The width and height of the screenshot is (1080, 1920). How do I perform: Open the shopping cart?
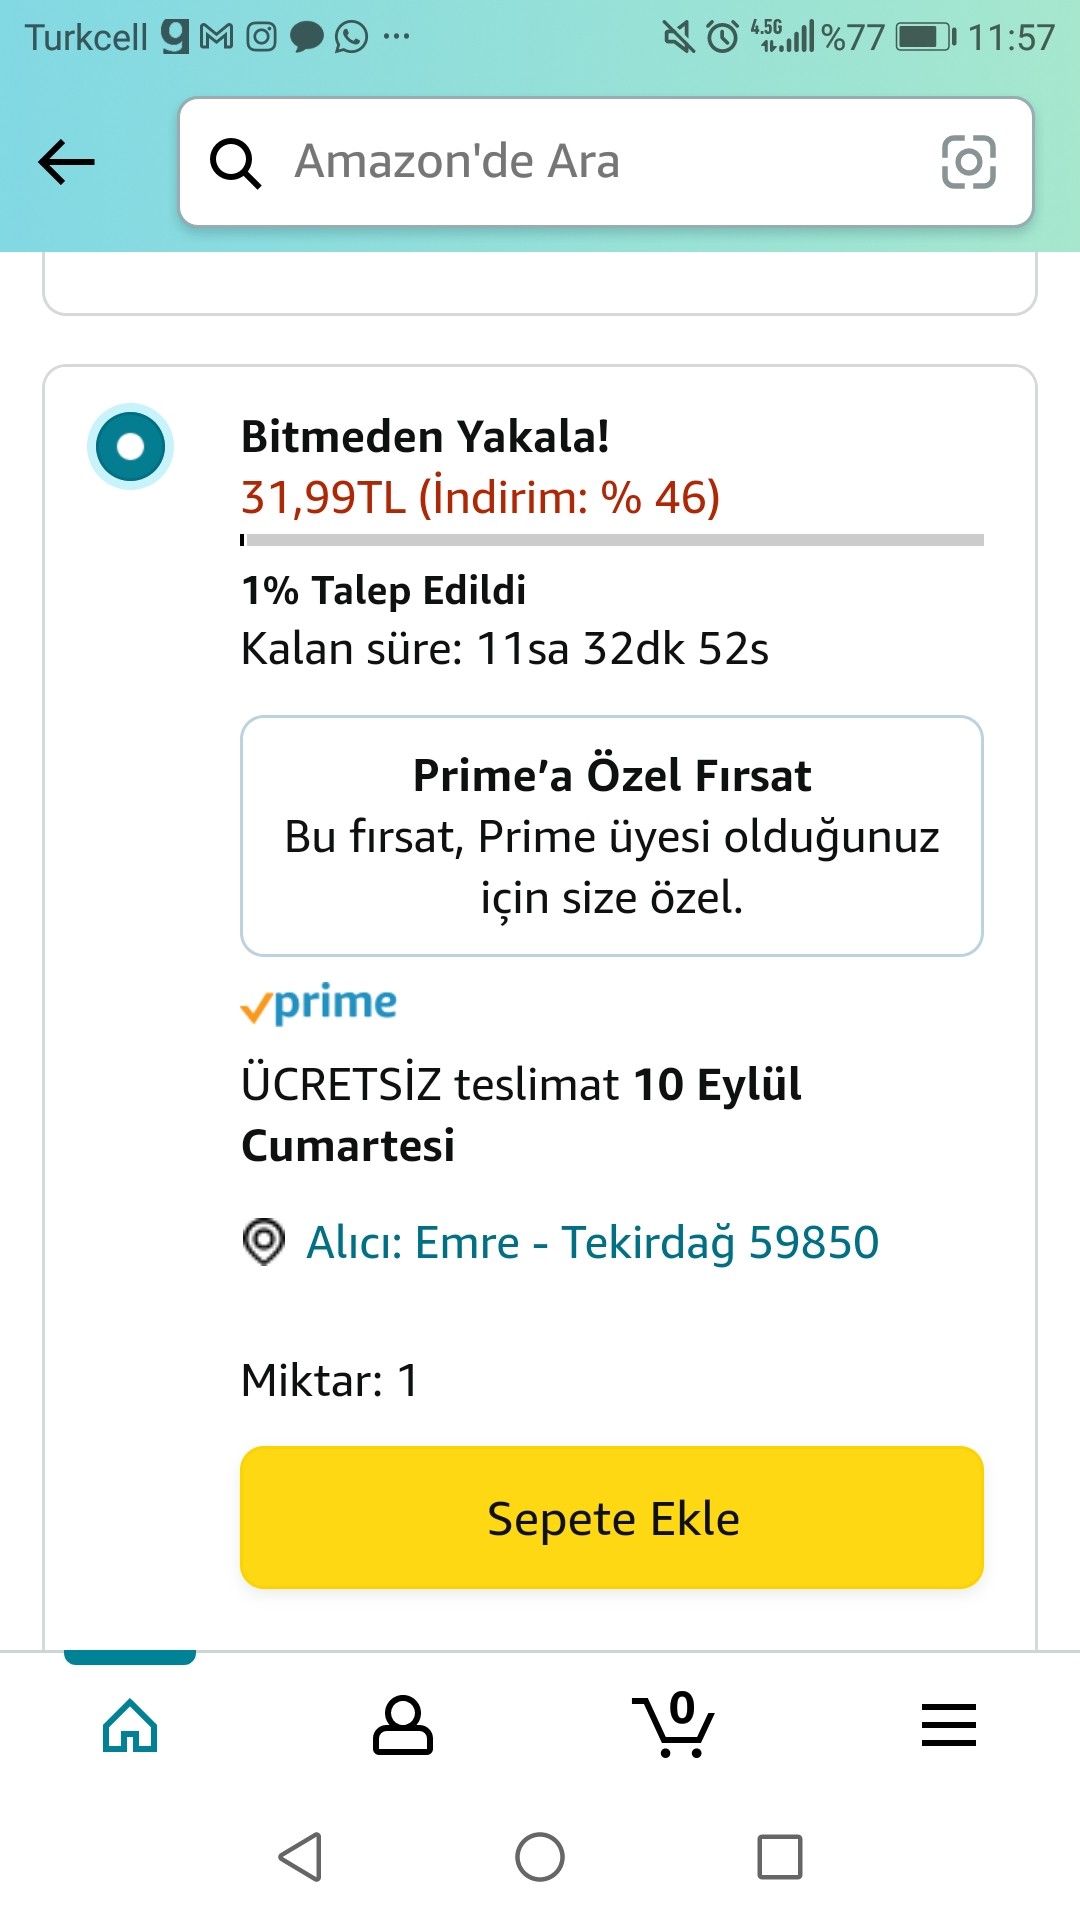tap(673, 1725)
